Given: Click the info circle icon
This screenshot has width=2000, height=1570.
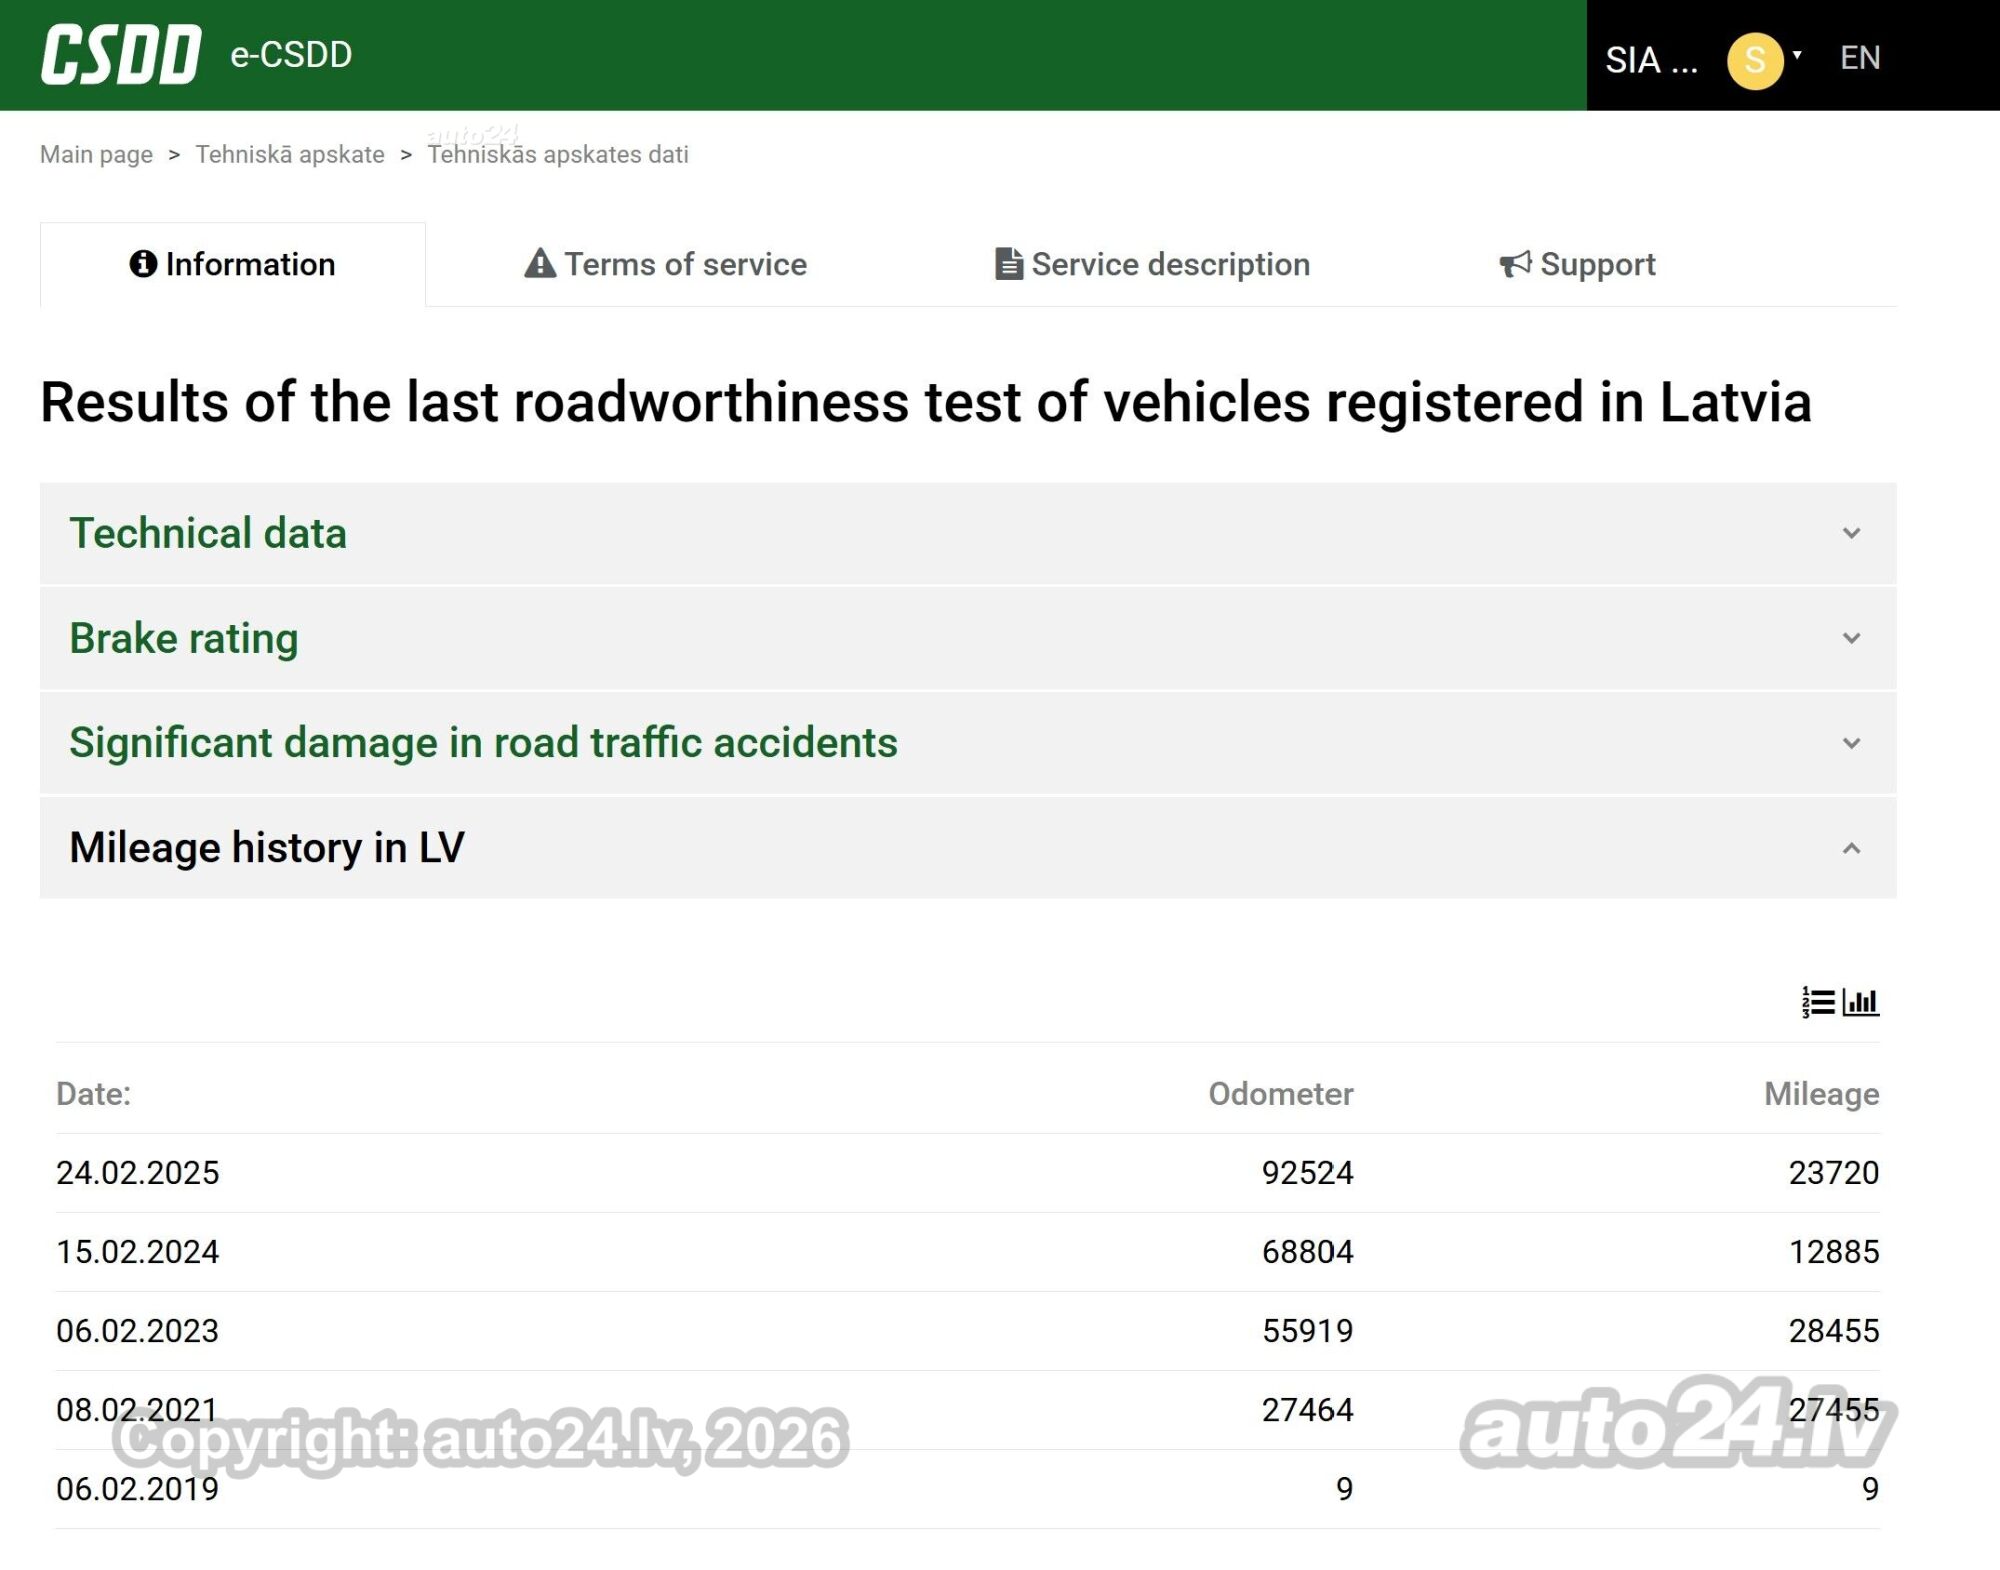Looking at the screenshot, I should point(143,263).
